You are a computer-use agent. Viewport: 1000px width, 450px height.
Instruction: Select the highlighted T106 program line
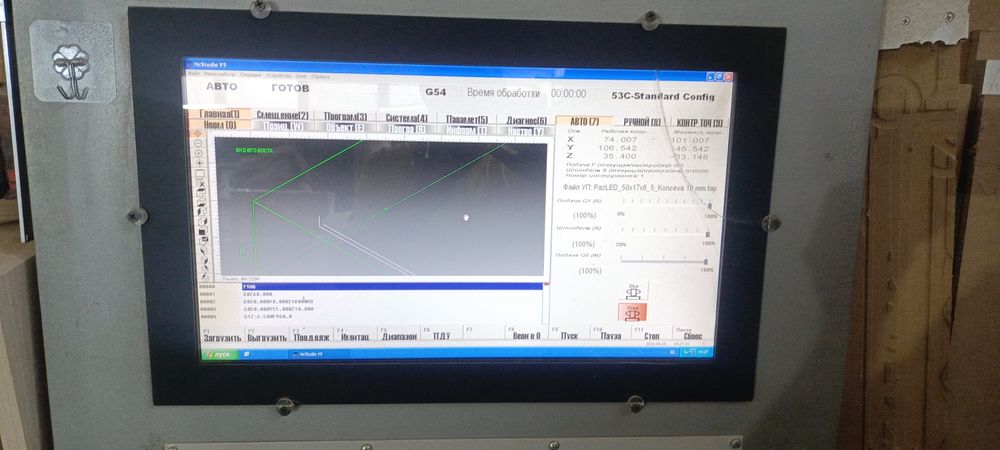392,286
